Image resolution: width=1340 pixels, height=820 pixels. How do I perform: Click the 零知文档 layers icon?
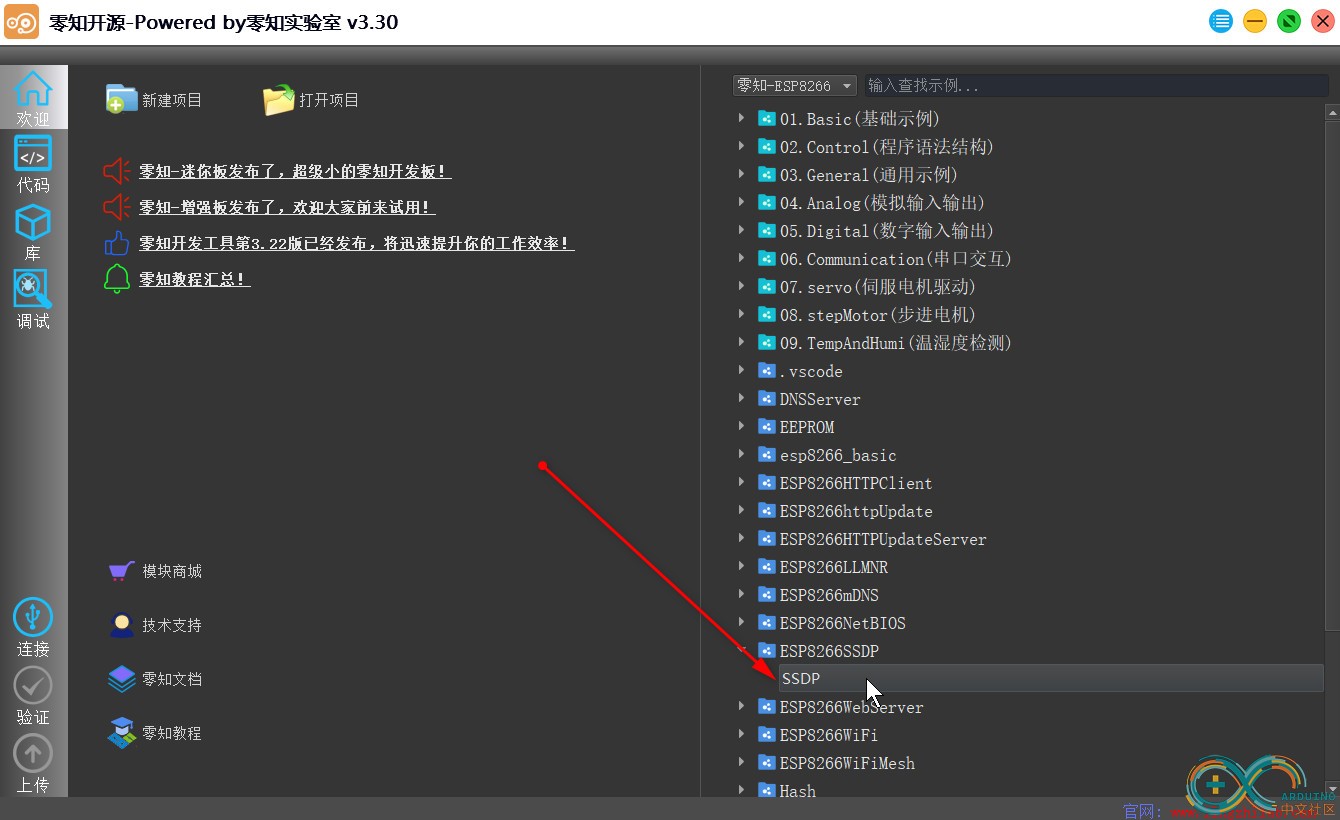click(x=121, y=679)
